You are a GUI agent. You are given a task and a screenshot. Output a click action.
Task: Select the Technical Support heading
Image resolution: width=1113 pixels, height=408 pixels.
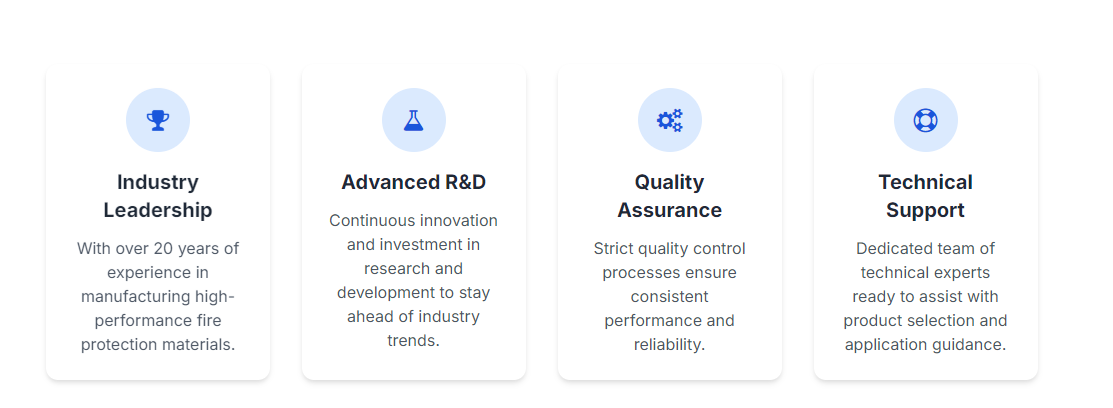[x=926, y=196]
